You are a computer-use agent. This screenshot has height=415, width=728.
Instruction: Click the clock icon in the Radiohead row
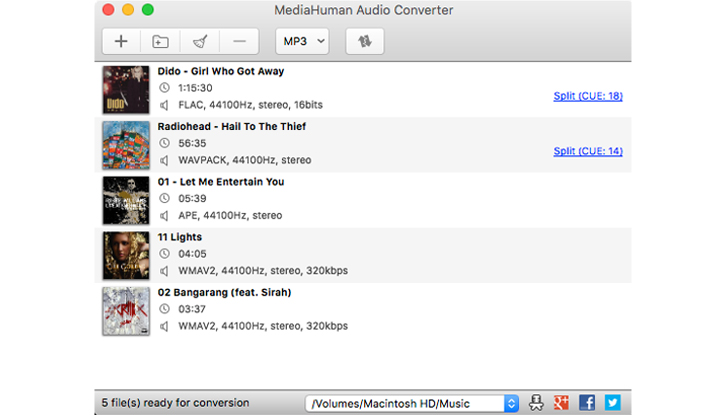(164, 143)
